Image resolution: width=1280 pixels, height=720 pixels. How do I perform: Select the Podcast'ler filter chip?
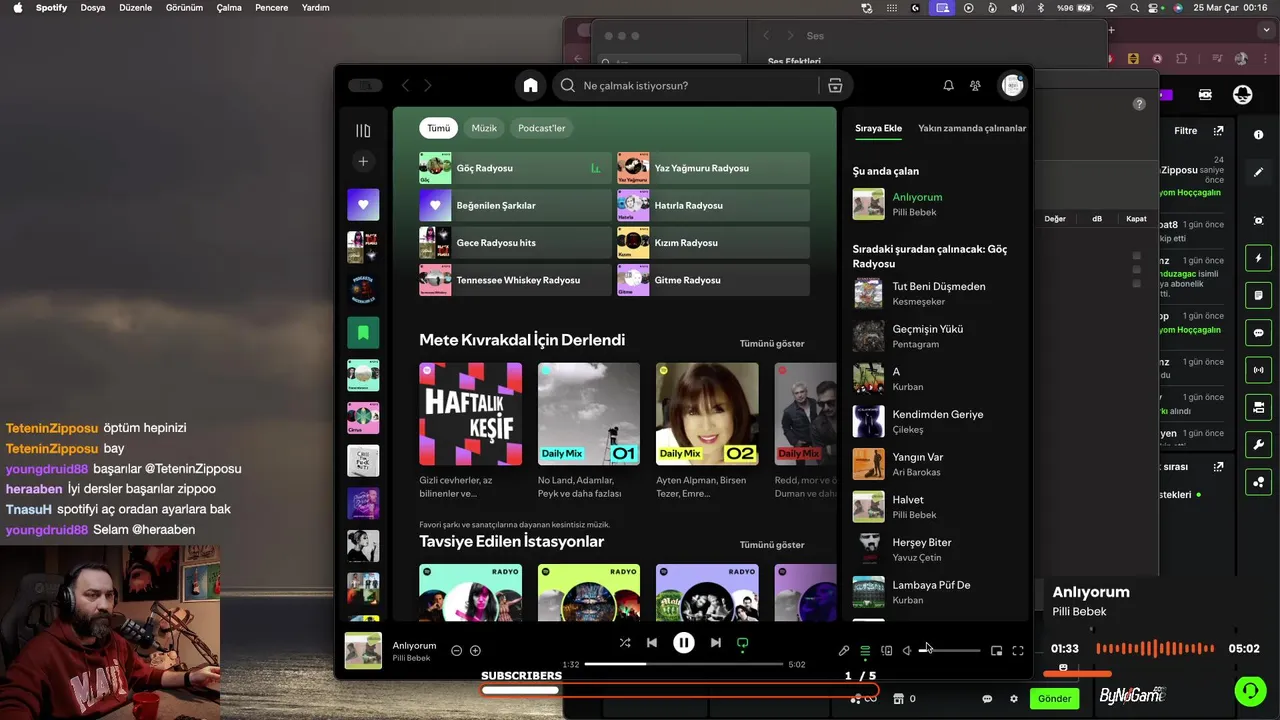(541, 128)
